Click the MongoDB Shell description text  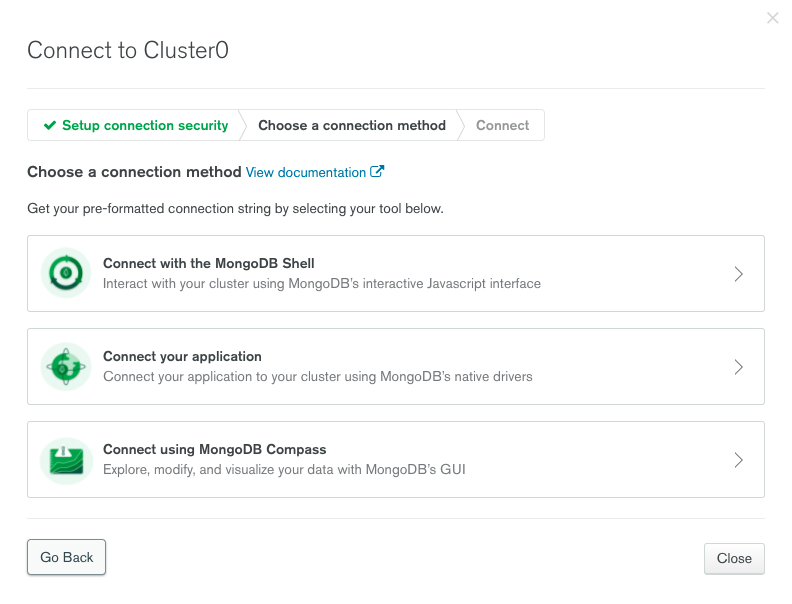pyautogui.click(x=322, y=284)
